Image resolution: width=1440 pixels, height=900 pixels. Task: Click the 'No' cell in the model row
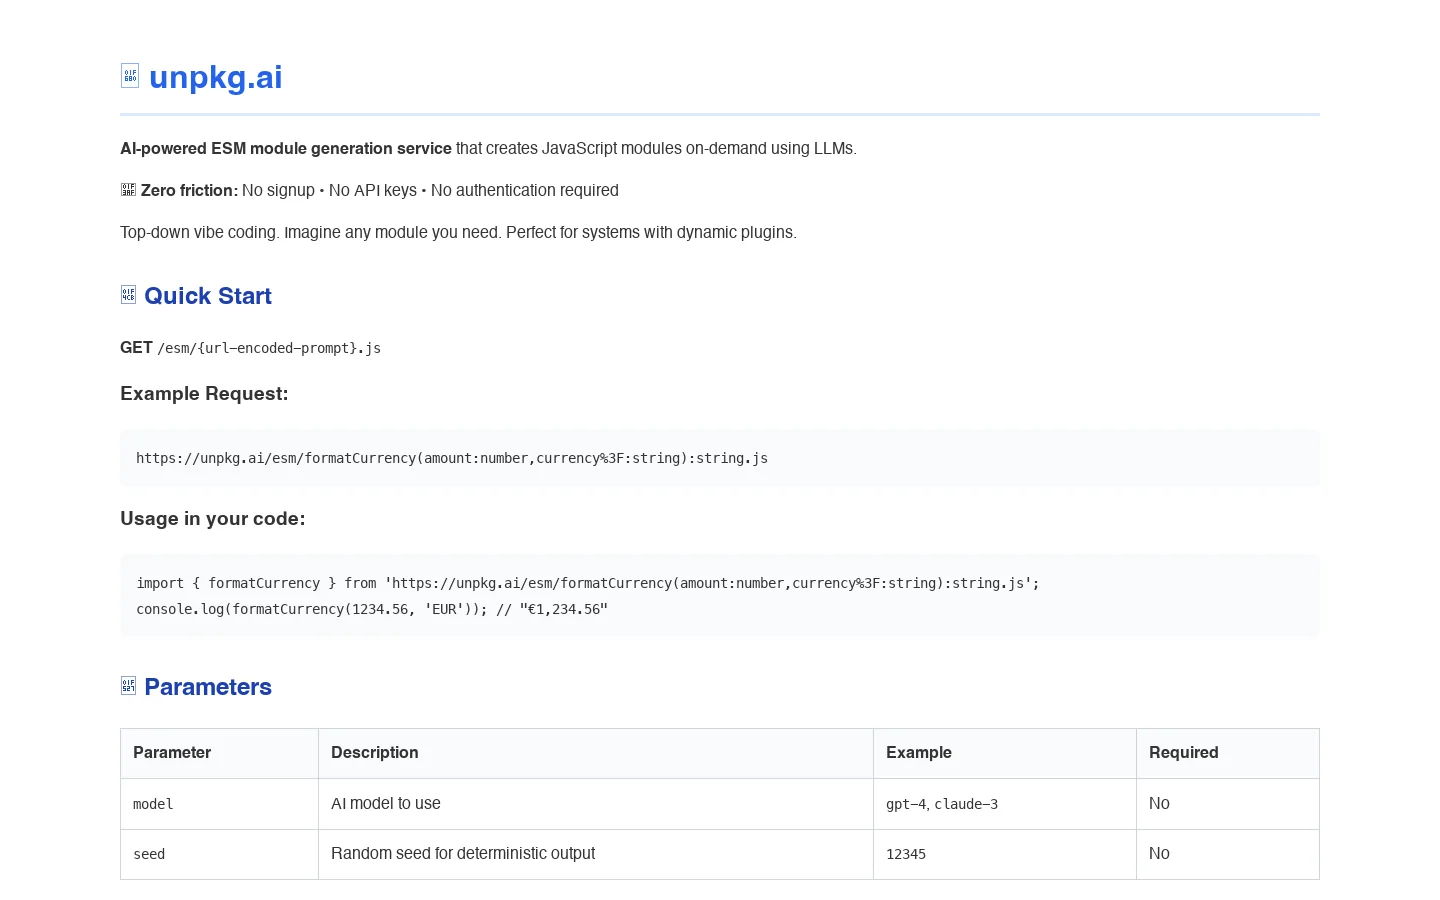[1228, 804]
